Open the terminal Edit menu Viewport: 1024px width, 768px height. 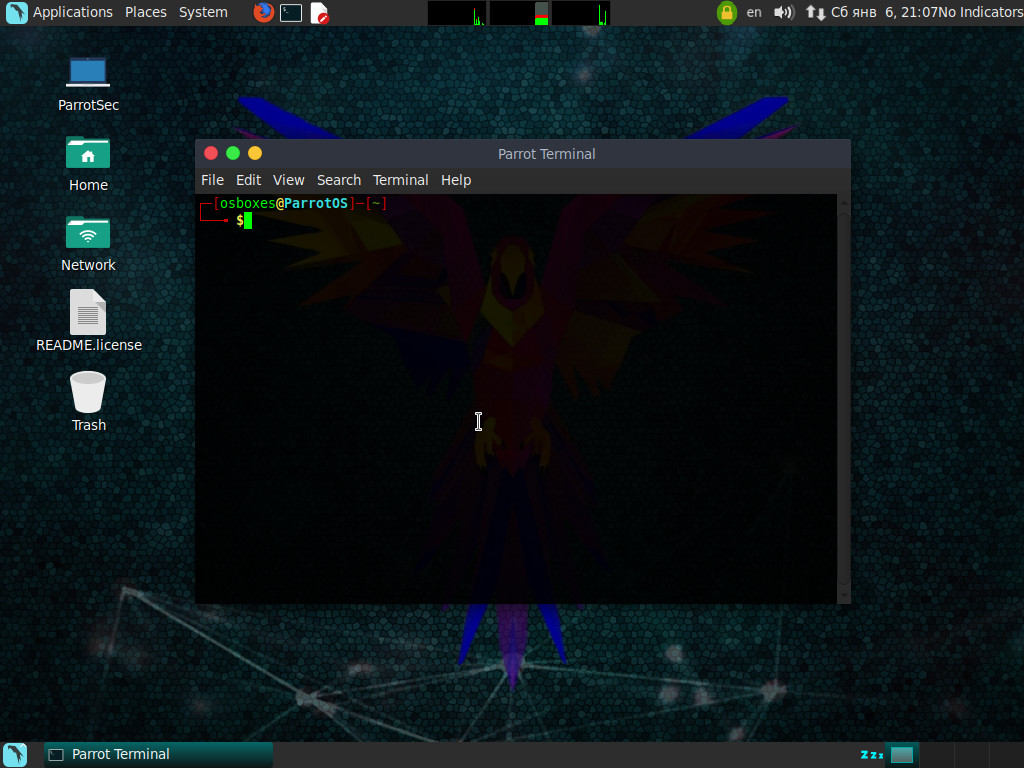click(x=248, y=180)
